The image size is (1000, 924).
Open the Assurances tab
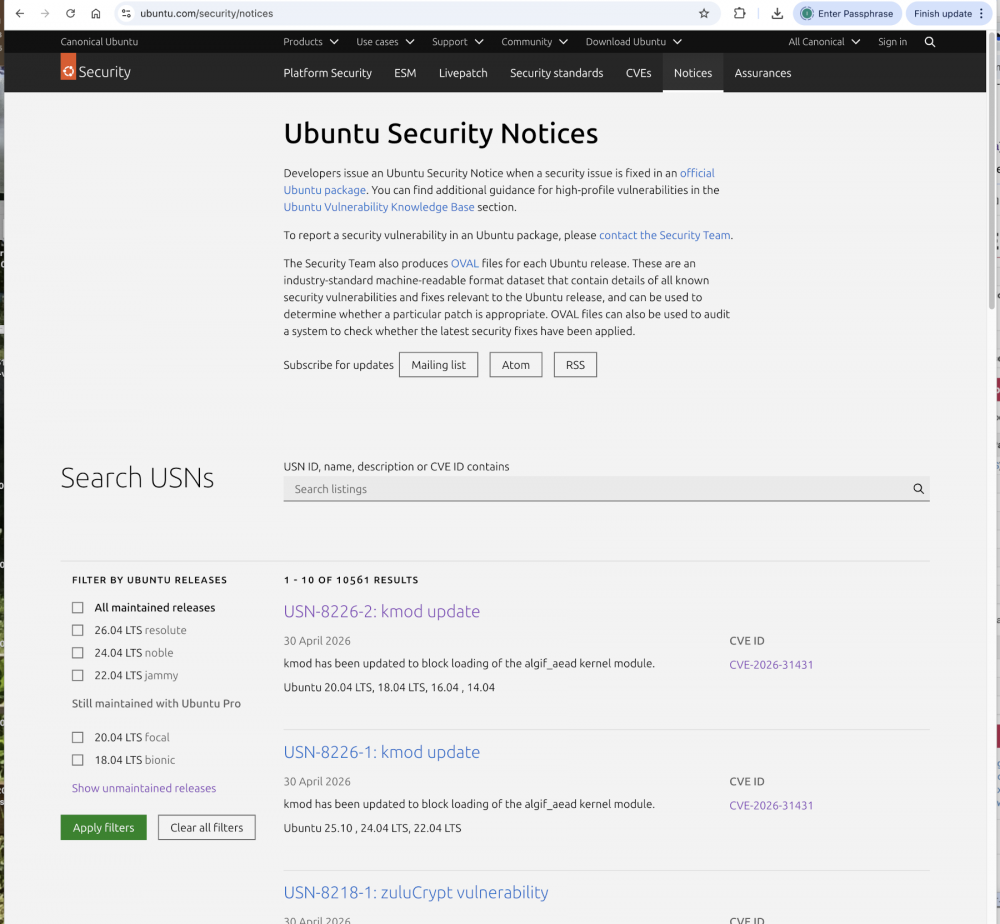[x=763, y=73]
